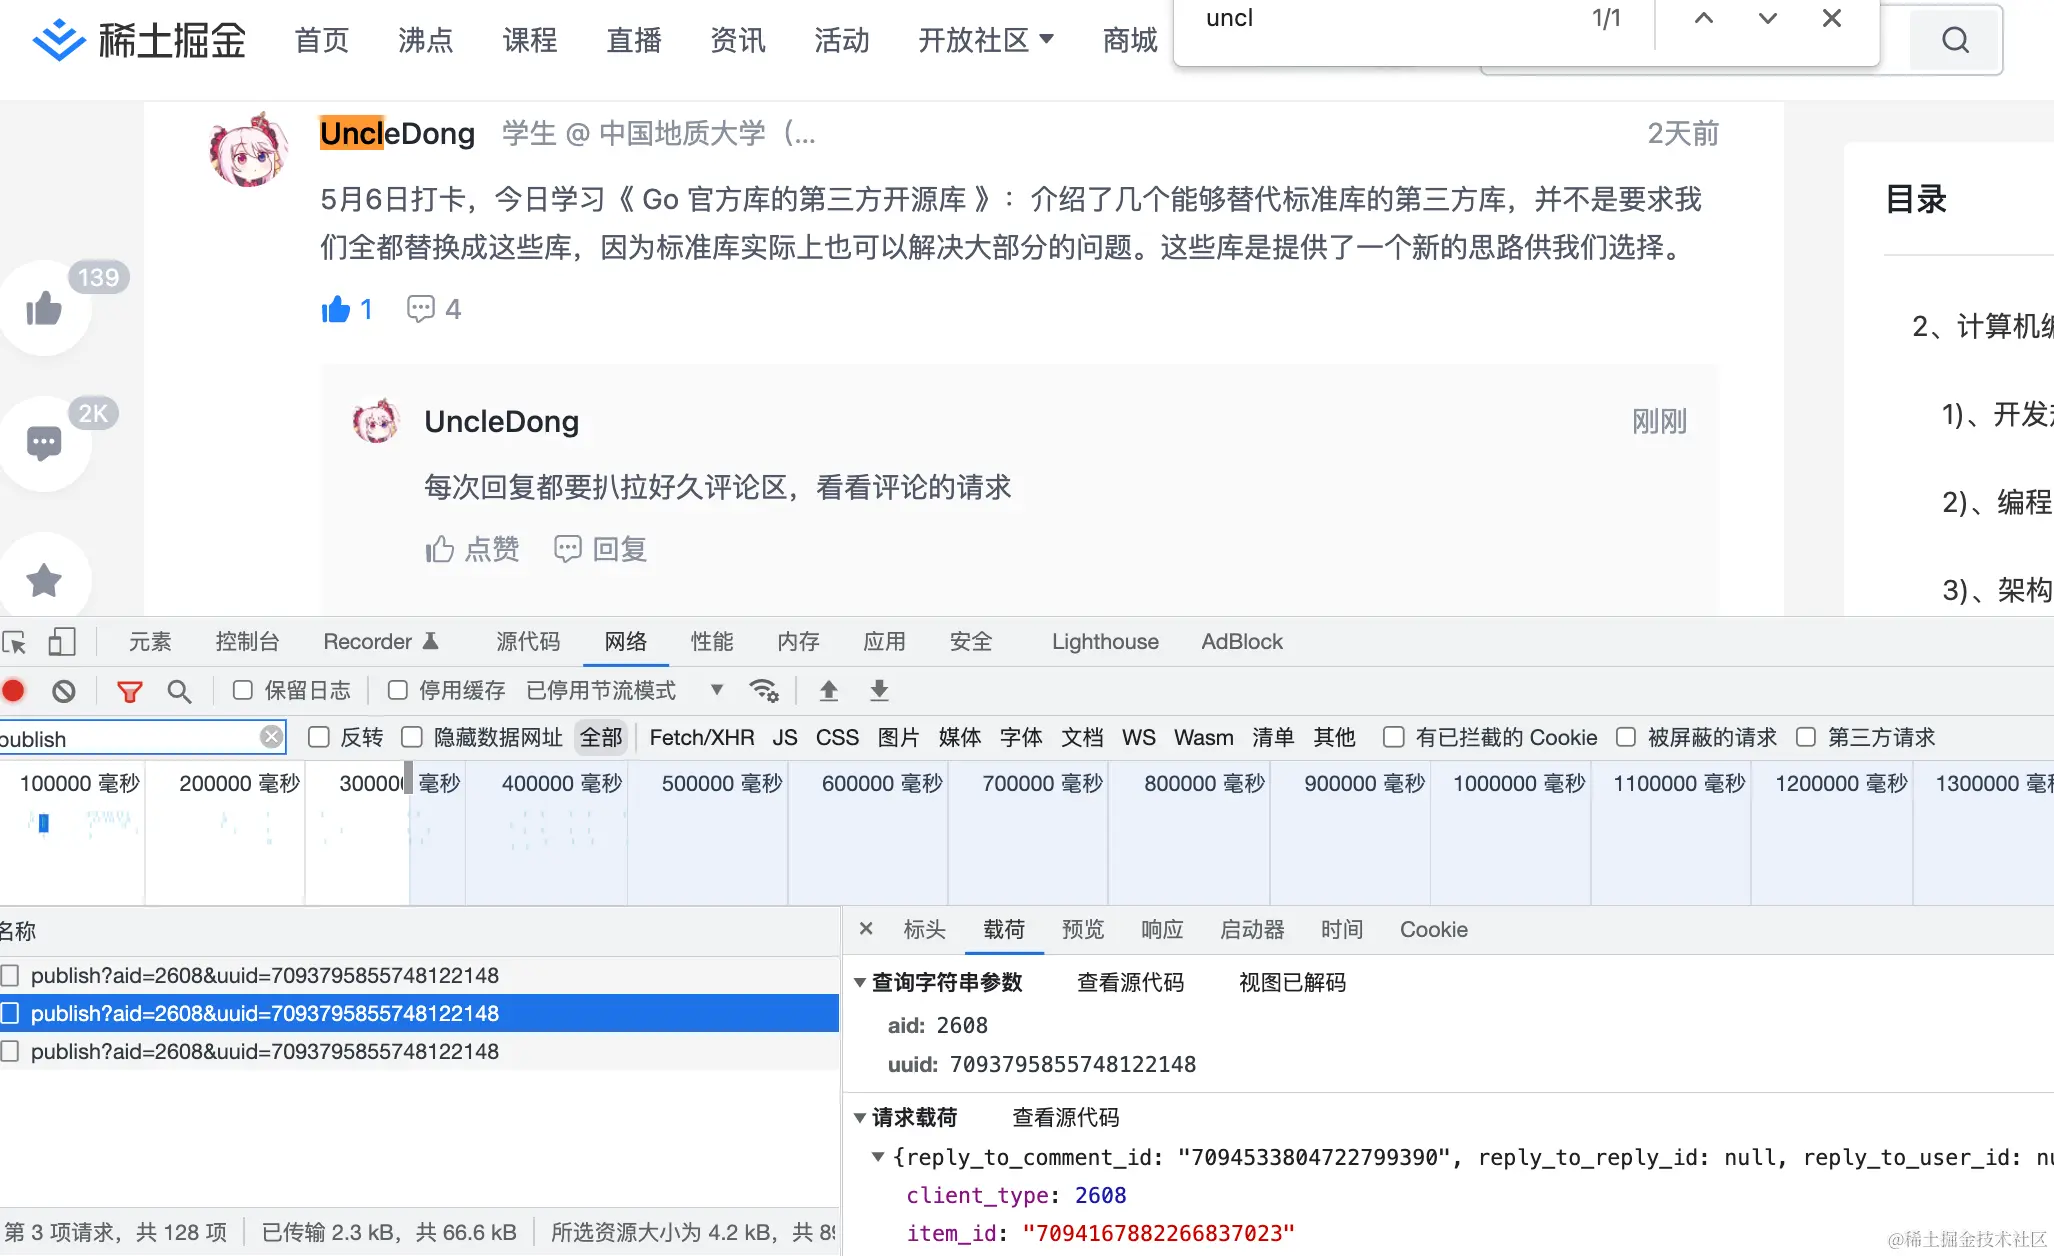The height and width of the screenshot is (1256, 2054).
Task: Open DevTools network search magnifier icon
Action: click(179, 691)
